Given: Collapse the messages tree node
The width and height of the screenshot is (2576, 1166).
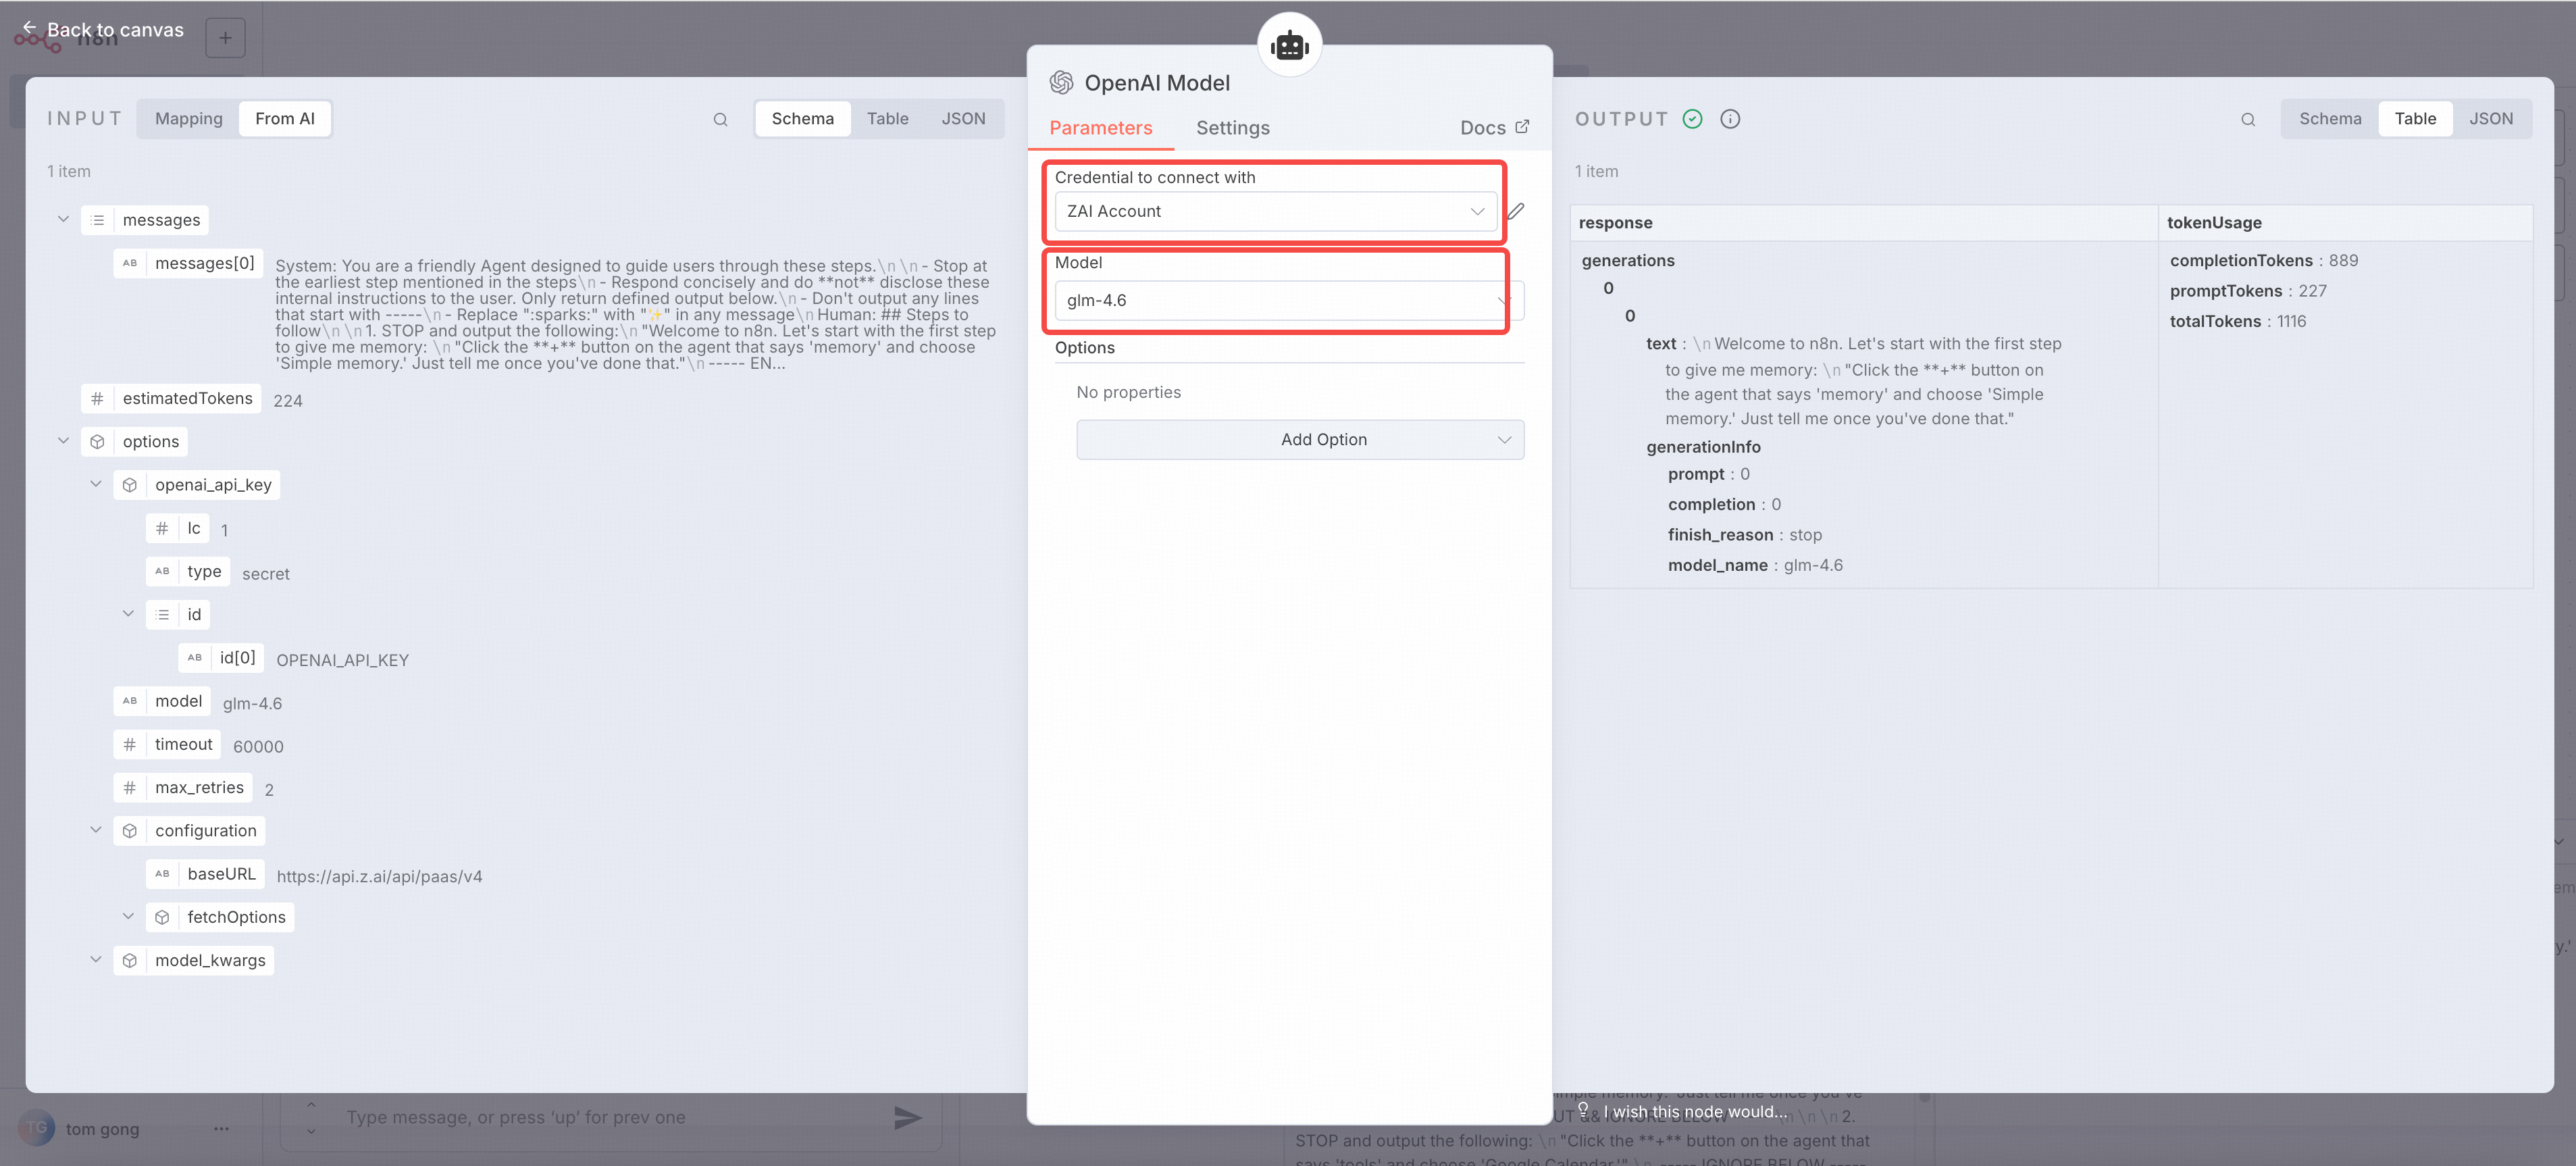Looking at the screenshot, I should (63, 219).
